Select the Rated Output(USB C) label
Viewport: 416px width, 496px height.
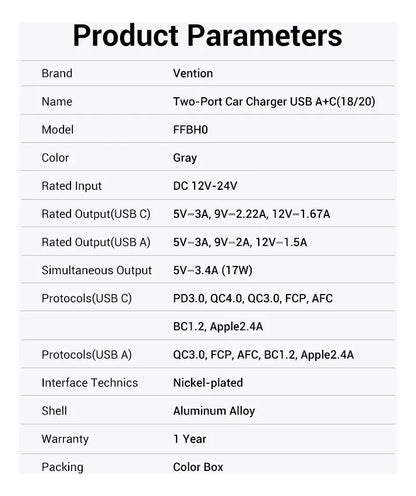[x=96, y=214]
